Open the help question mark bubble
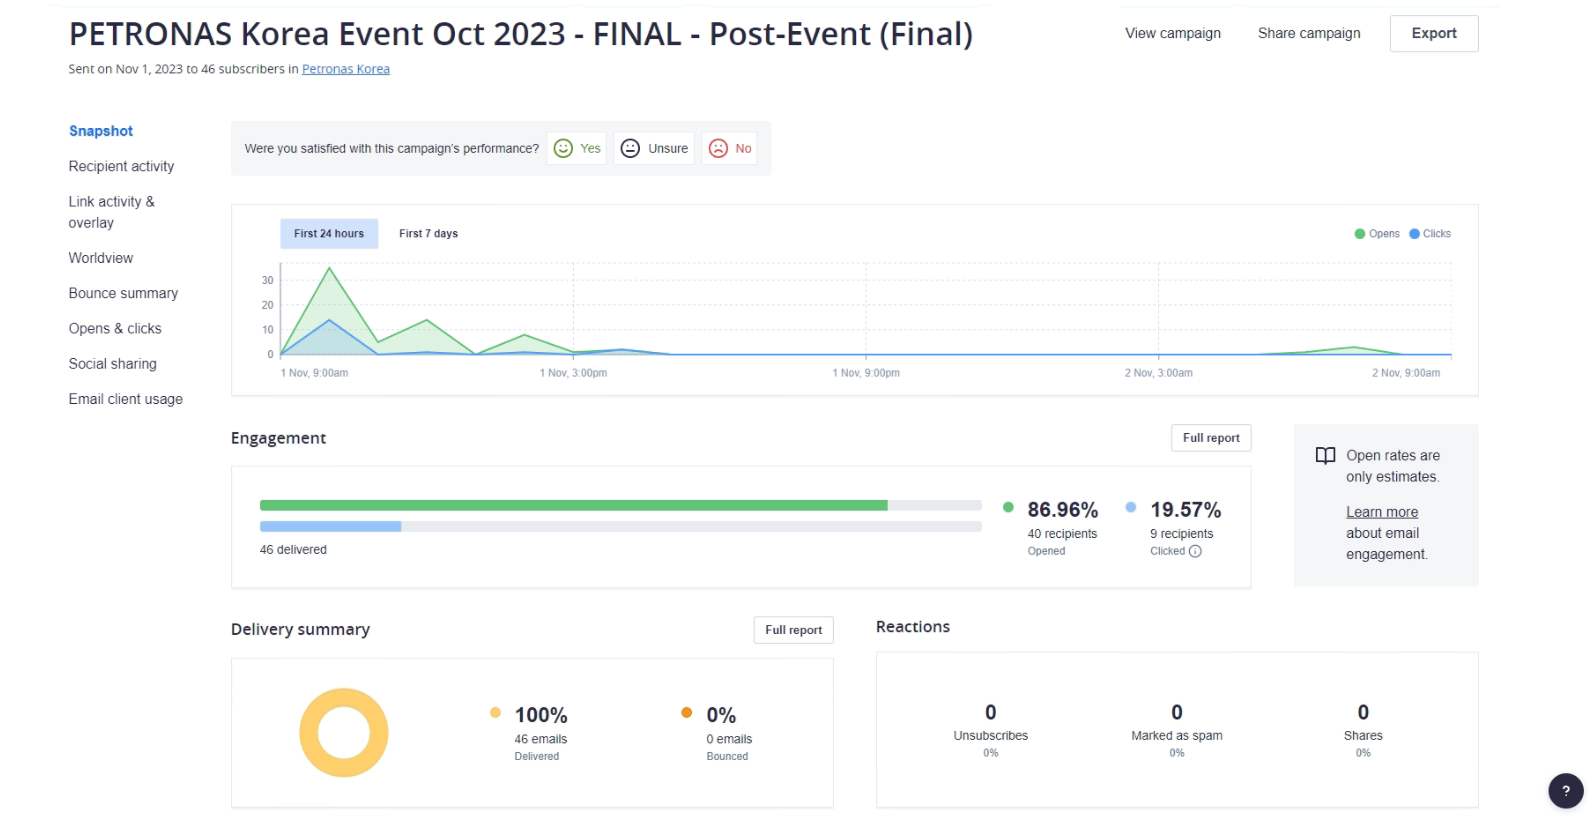Screen dimensions: 1592x820 1565,790
